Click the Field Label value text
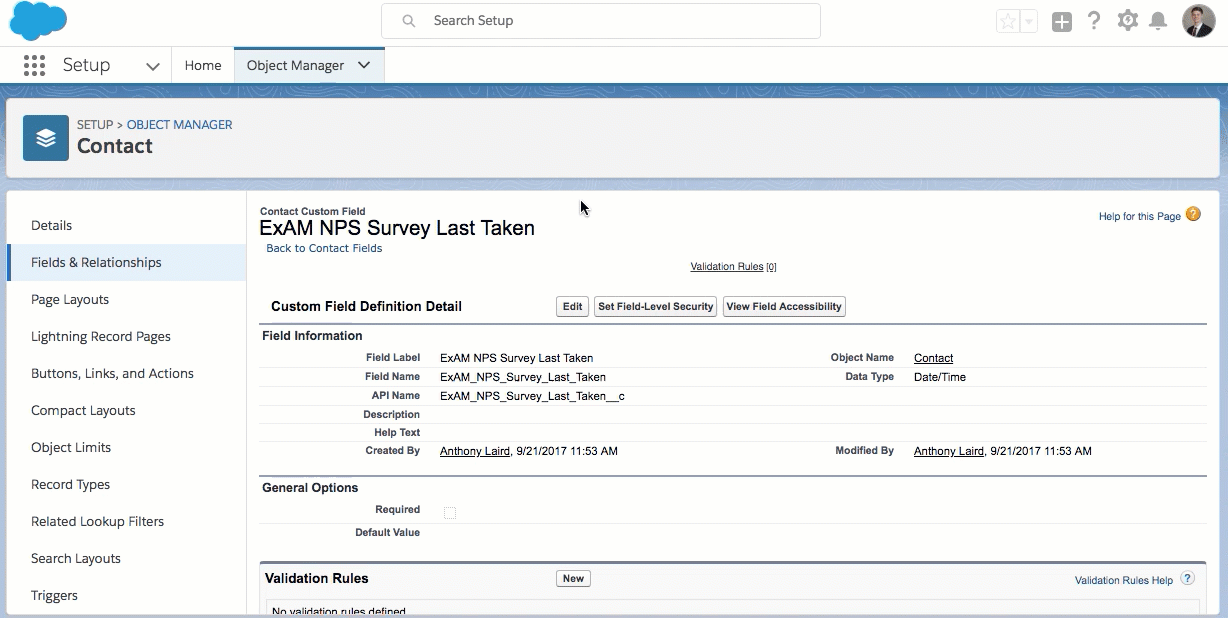The height and width of the screenshot is (618, 1228). (516, 358)
